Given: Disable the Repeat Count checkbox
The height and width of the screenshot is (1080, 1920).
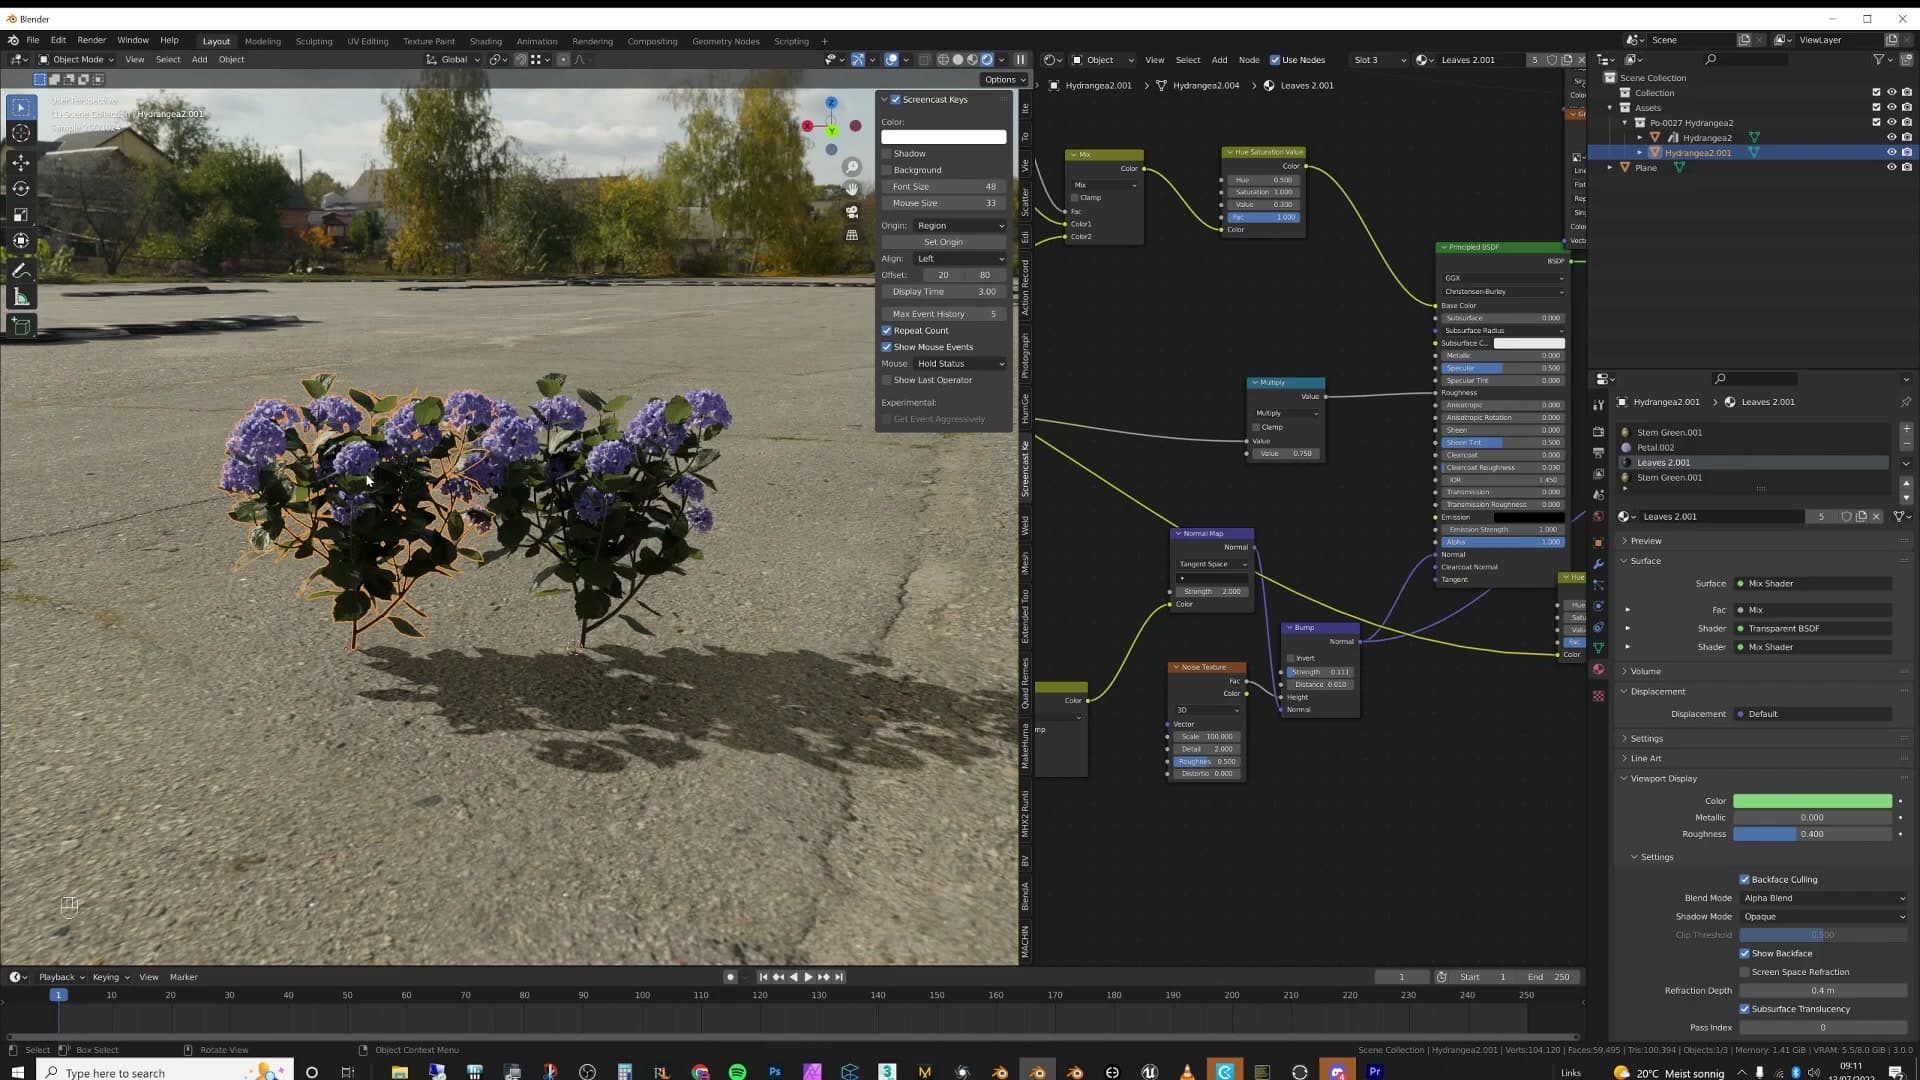Looking at the screenshot, I should click(886, 331).
